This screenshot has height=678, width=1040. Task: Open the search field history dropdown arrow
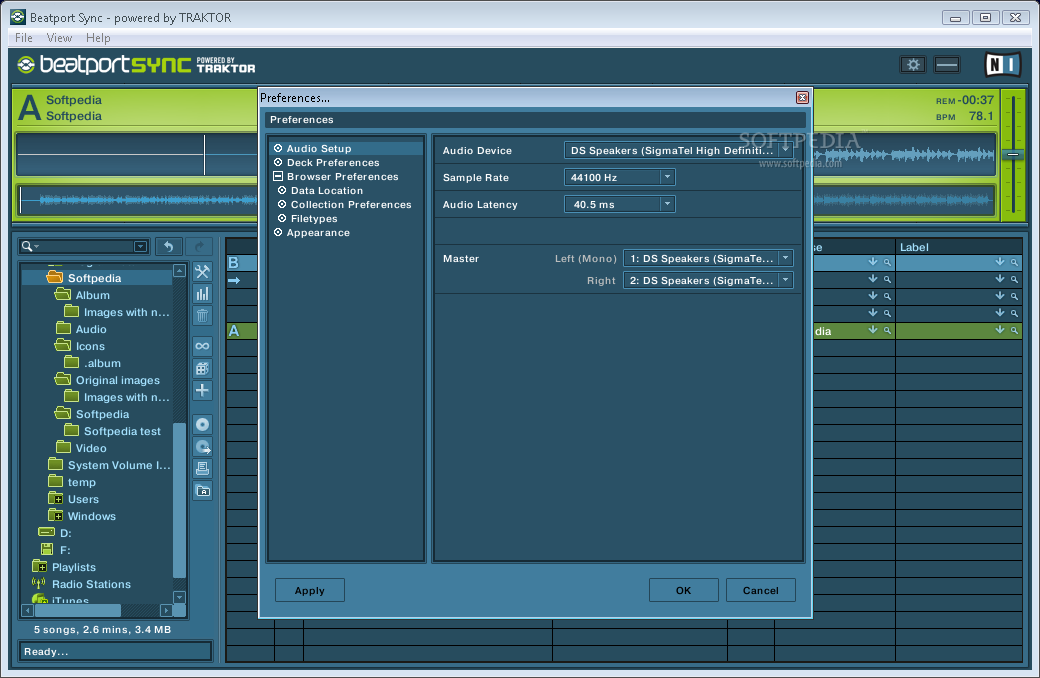pos(140,247)
